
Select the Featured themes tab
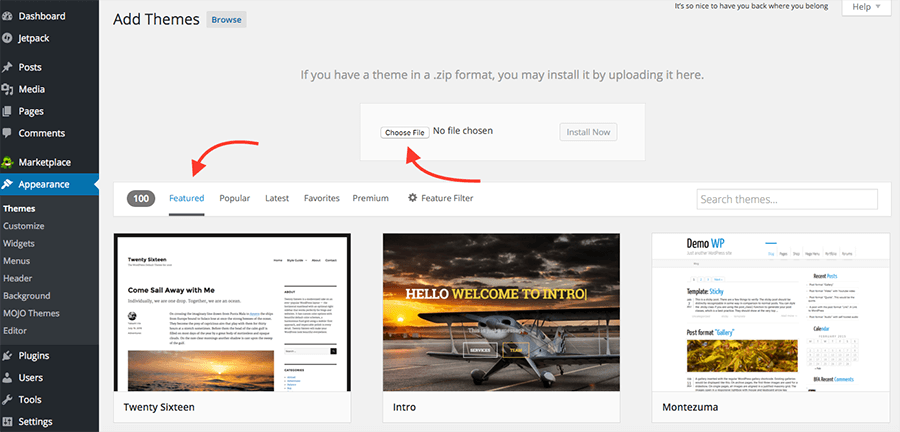(x=187, y=199)
